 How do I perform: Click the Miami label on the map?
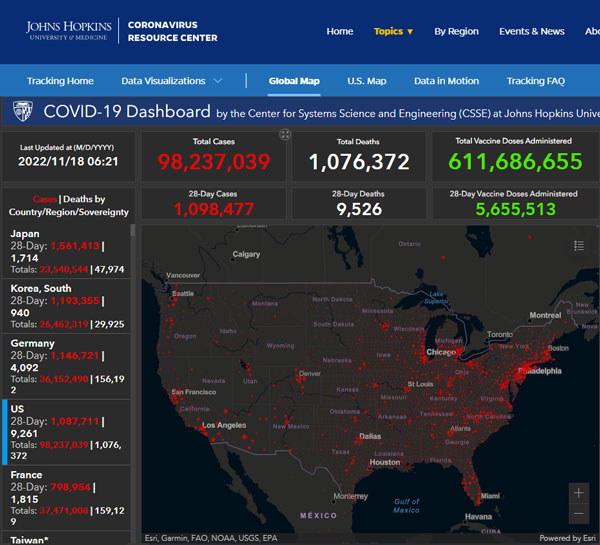490,496
